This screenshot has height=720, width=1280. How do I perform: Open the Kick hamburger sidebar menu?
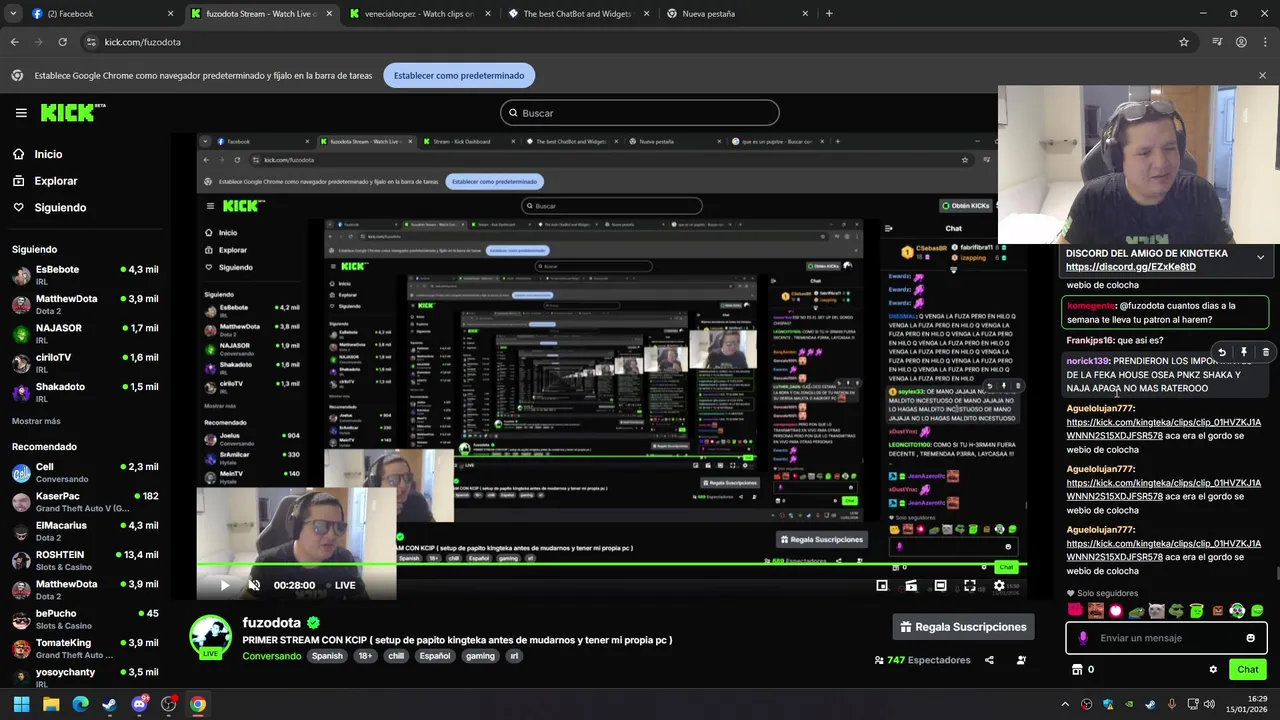point(21,113)
